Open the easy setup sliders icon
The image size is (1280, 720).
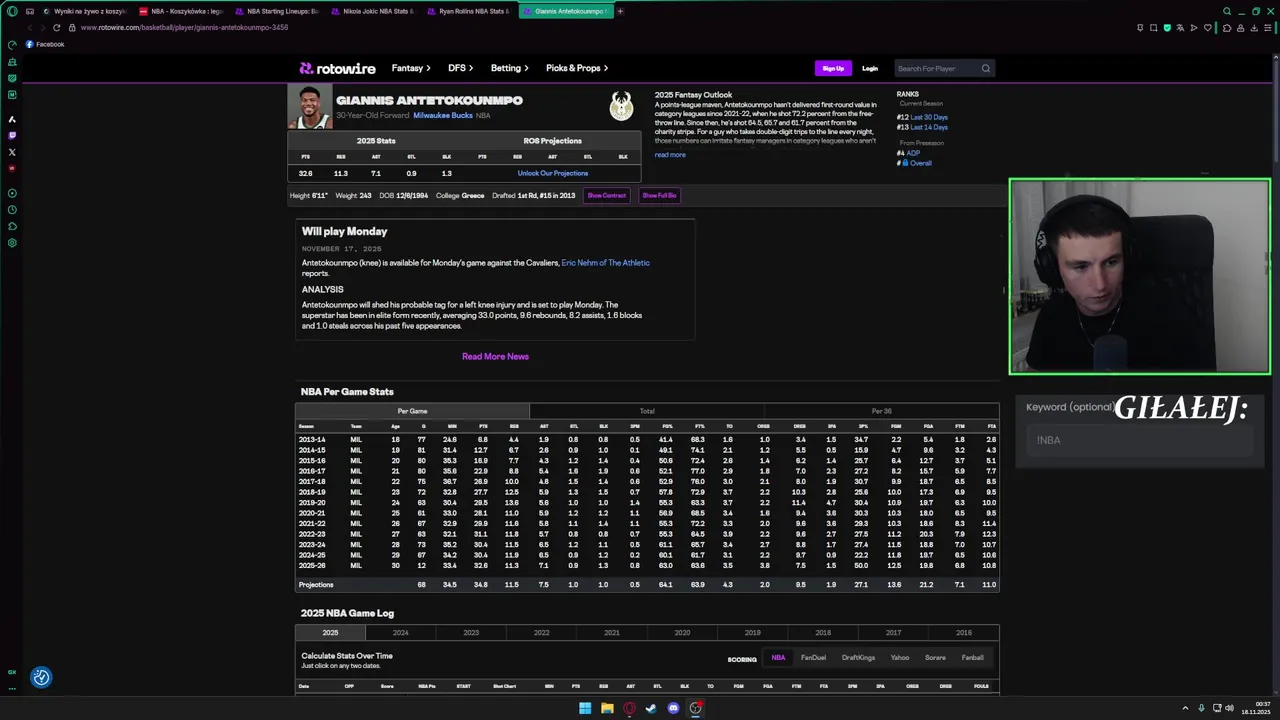[1267, 28]
